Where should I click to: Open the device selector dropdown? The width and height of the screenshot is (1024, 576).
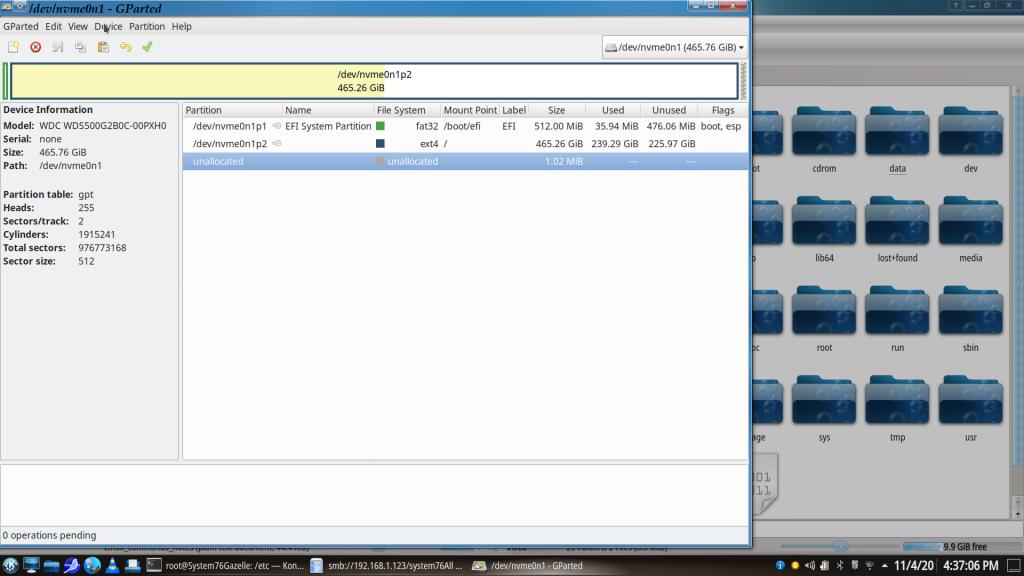675,47
